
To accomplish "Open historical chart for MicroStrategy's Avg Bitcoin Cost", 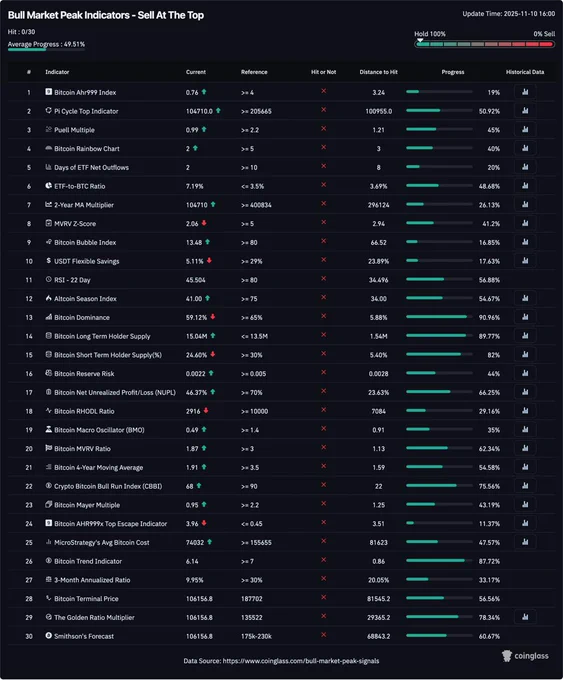I will click(x=525, y=542).
